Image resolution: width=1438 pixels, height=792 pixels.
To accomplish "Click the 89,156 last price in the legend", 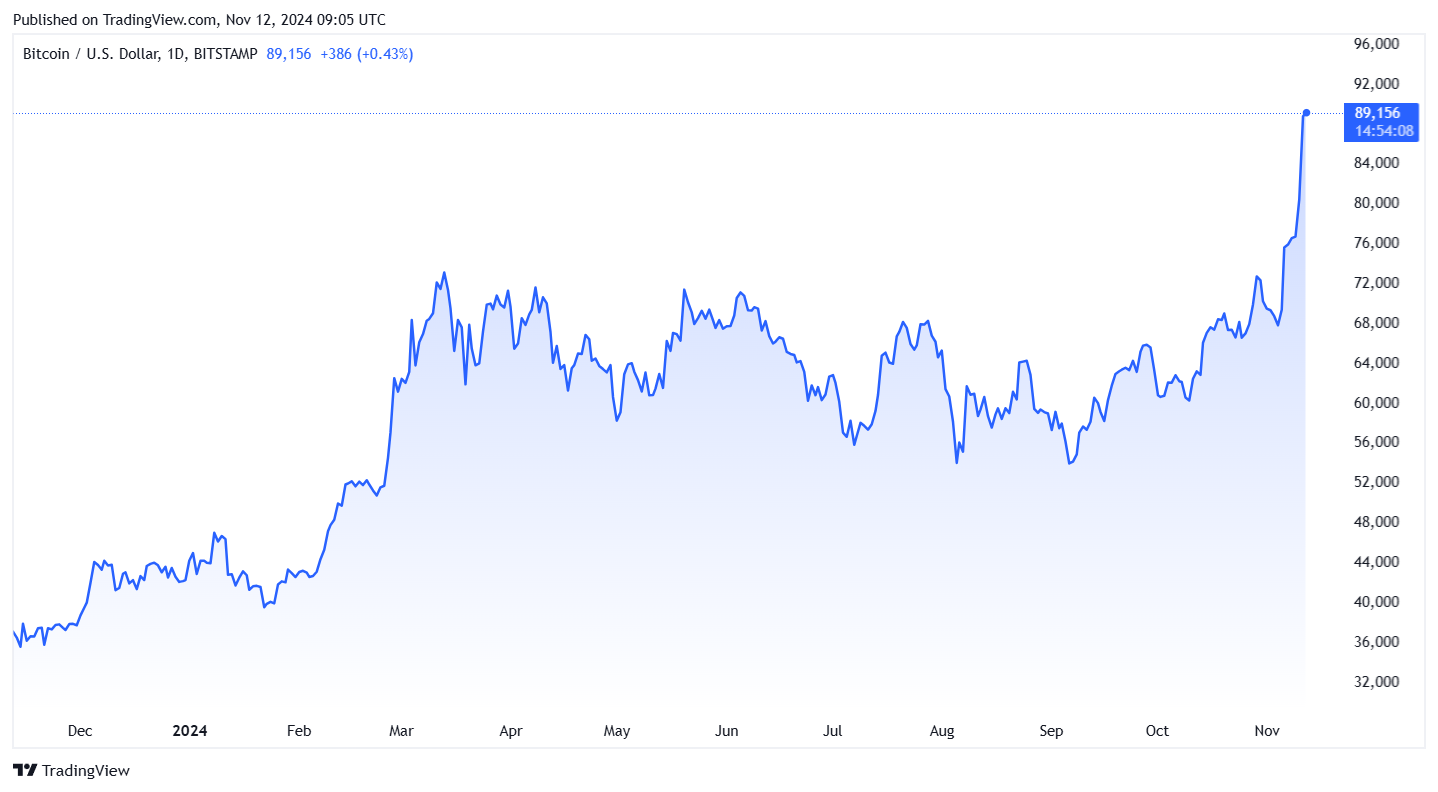I will pyautogui.click(x=289, y=54).
